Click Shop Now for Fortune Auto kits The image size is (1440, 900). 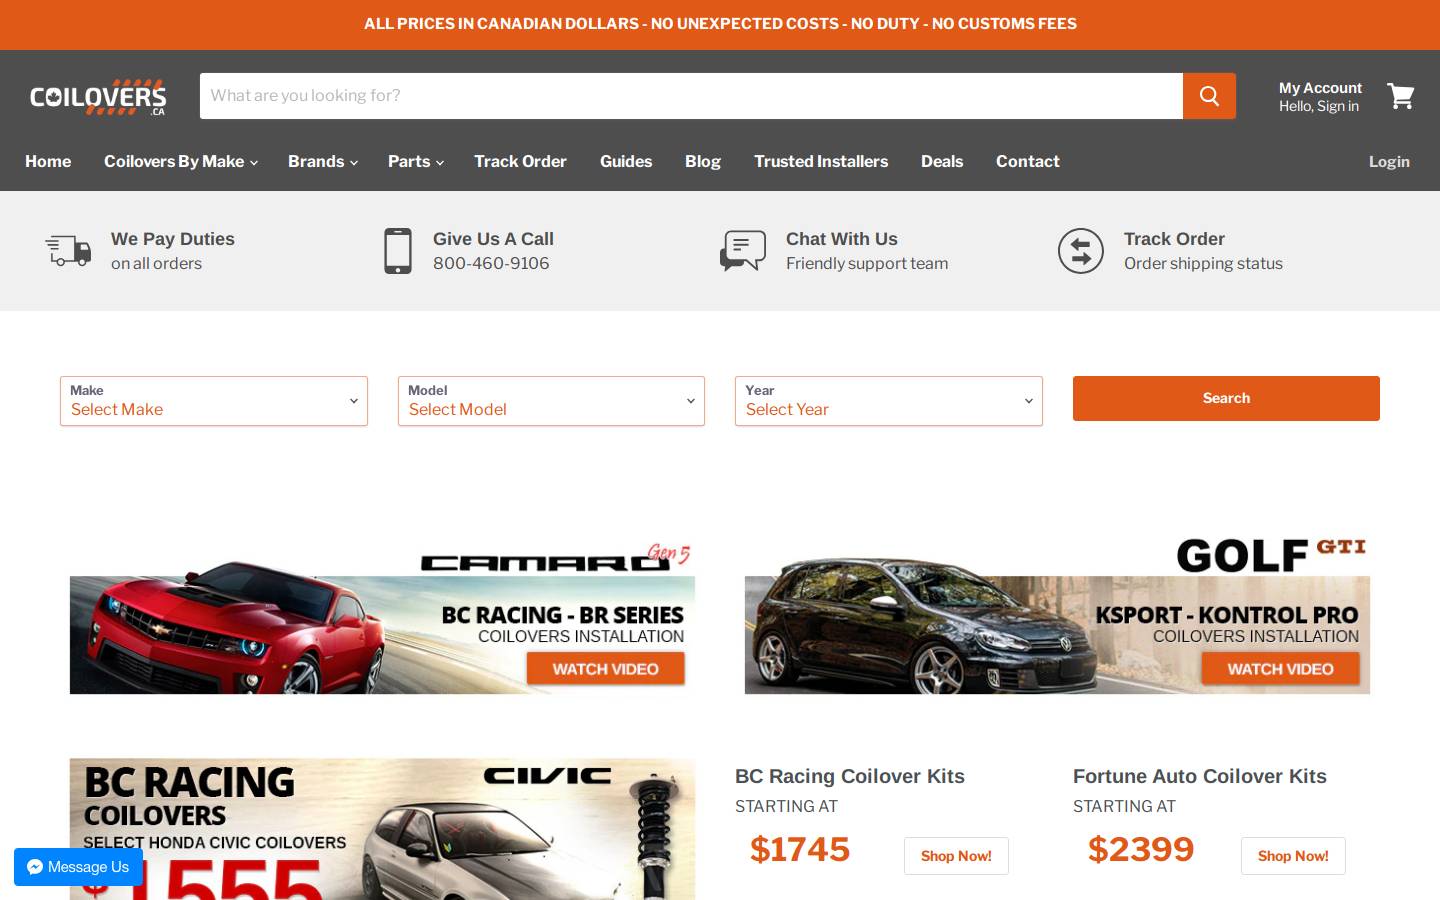click(1293, 856)
